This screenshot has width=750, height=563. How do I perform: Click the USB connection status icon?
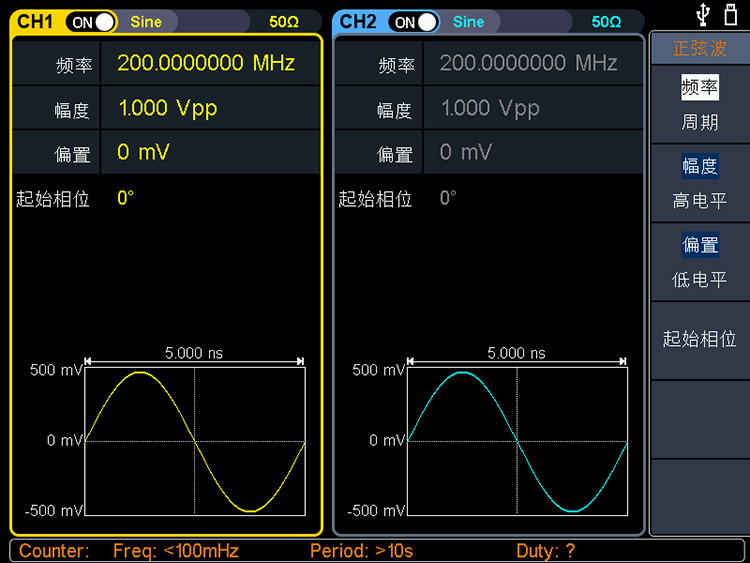pos(704,14)
